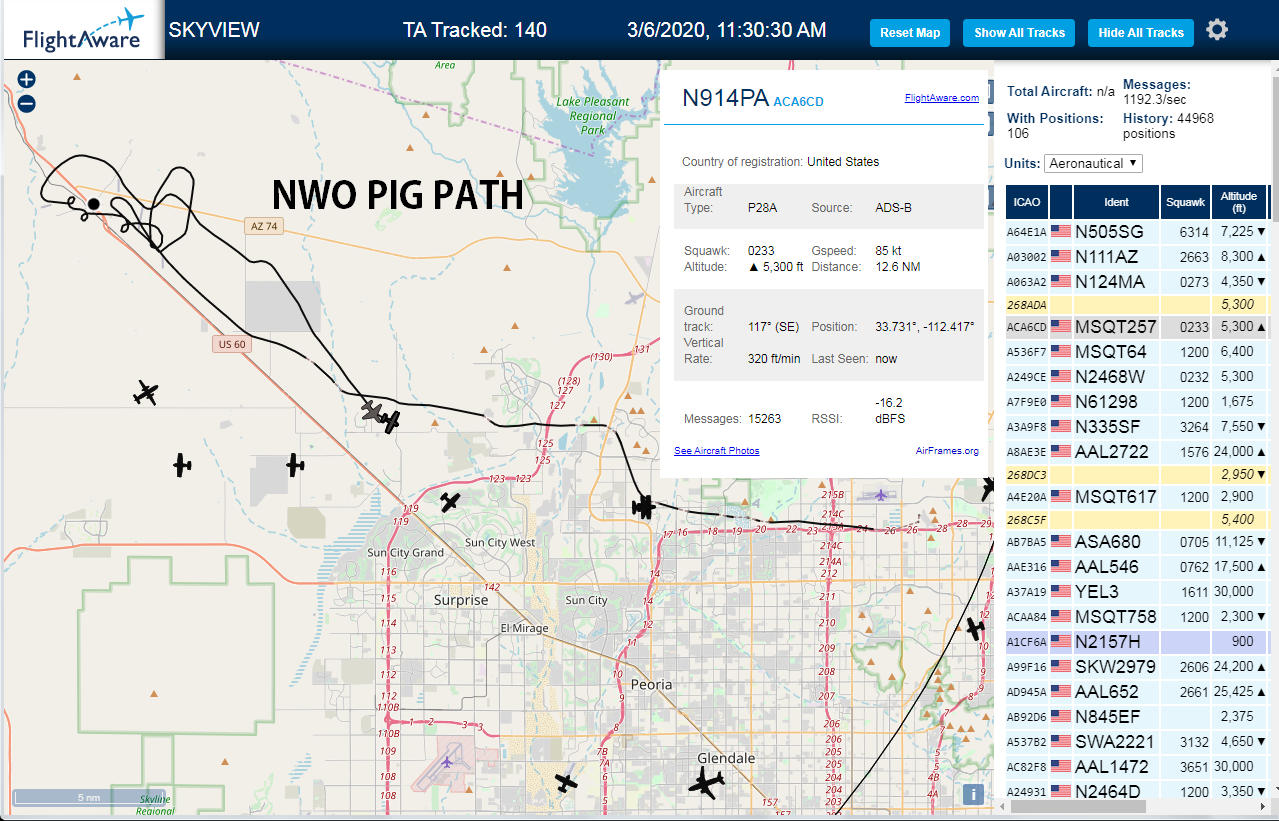The width and height of the screenshot is (1279, 821).
Task: Select the N111AZ aircraft row
Action: pos(1137,257)
